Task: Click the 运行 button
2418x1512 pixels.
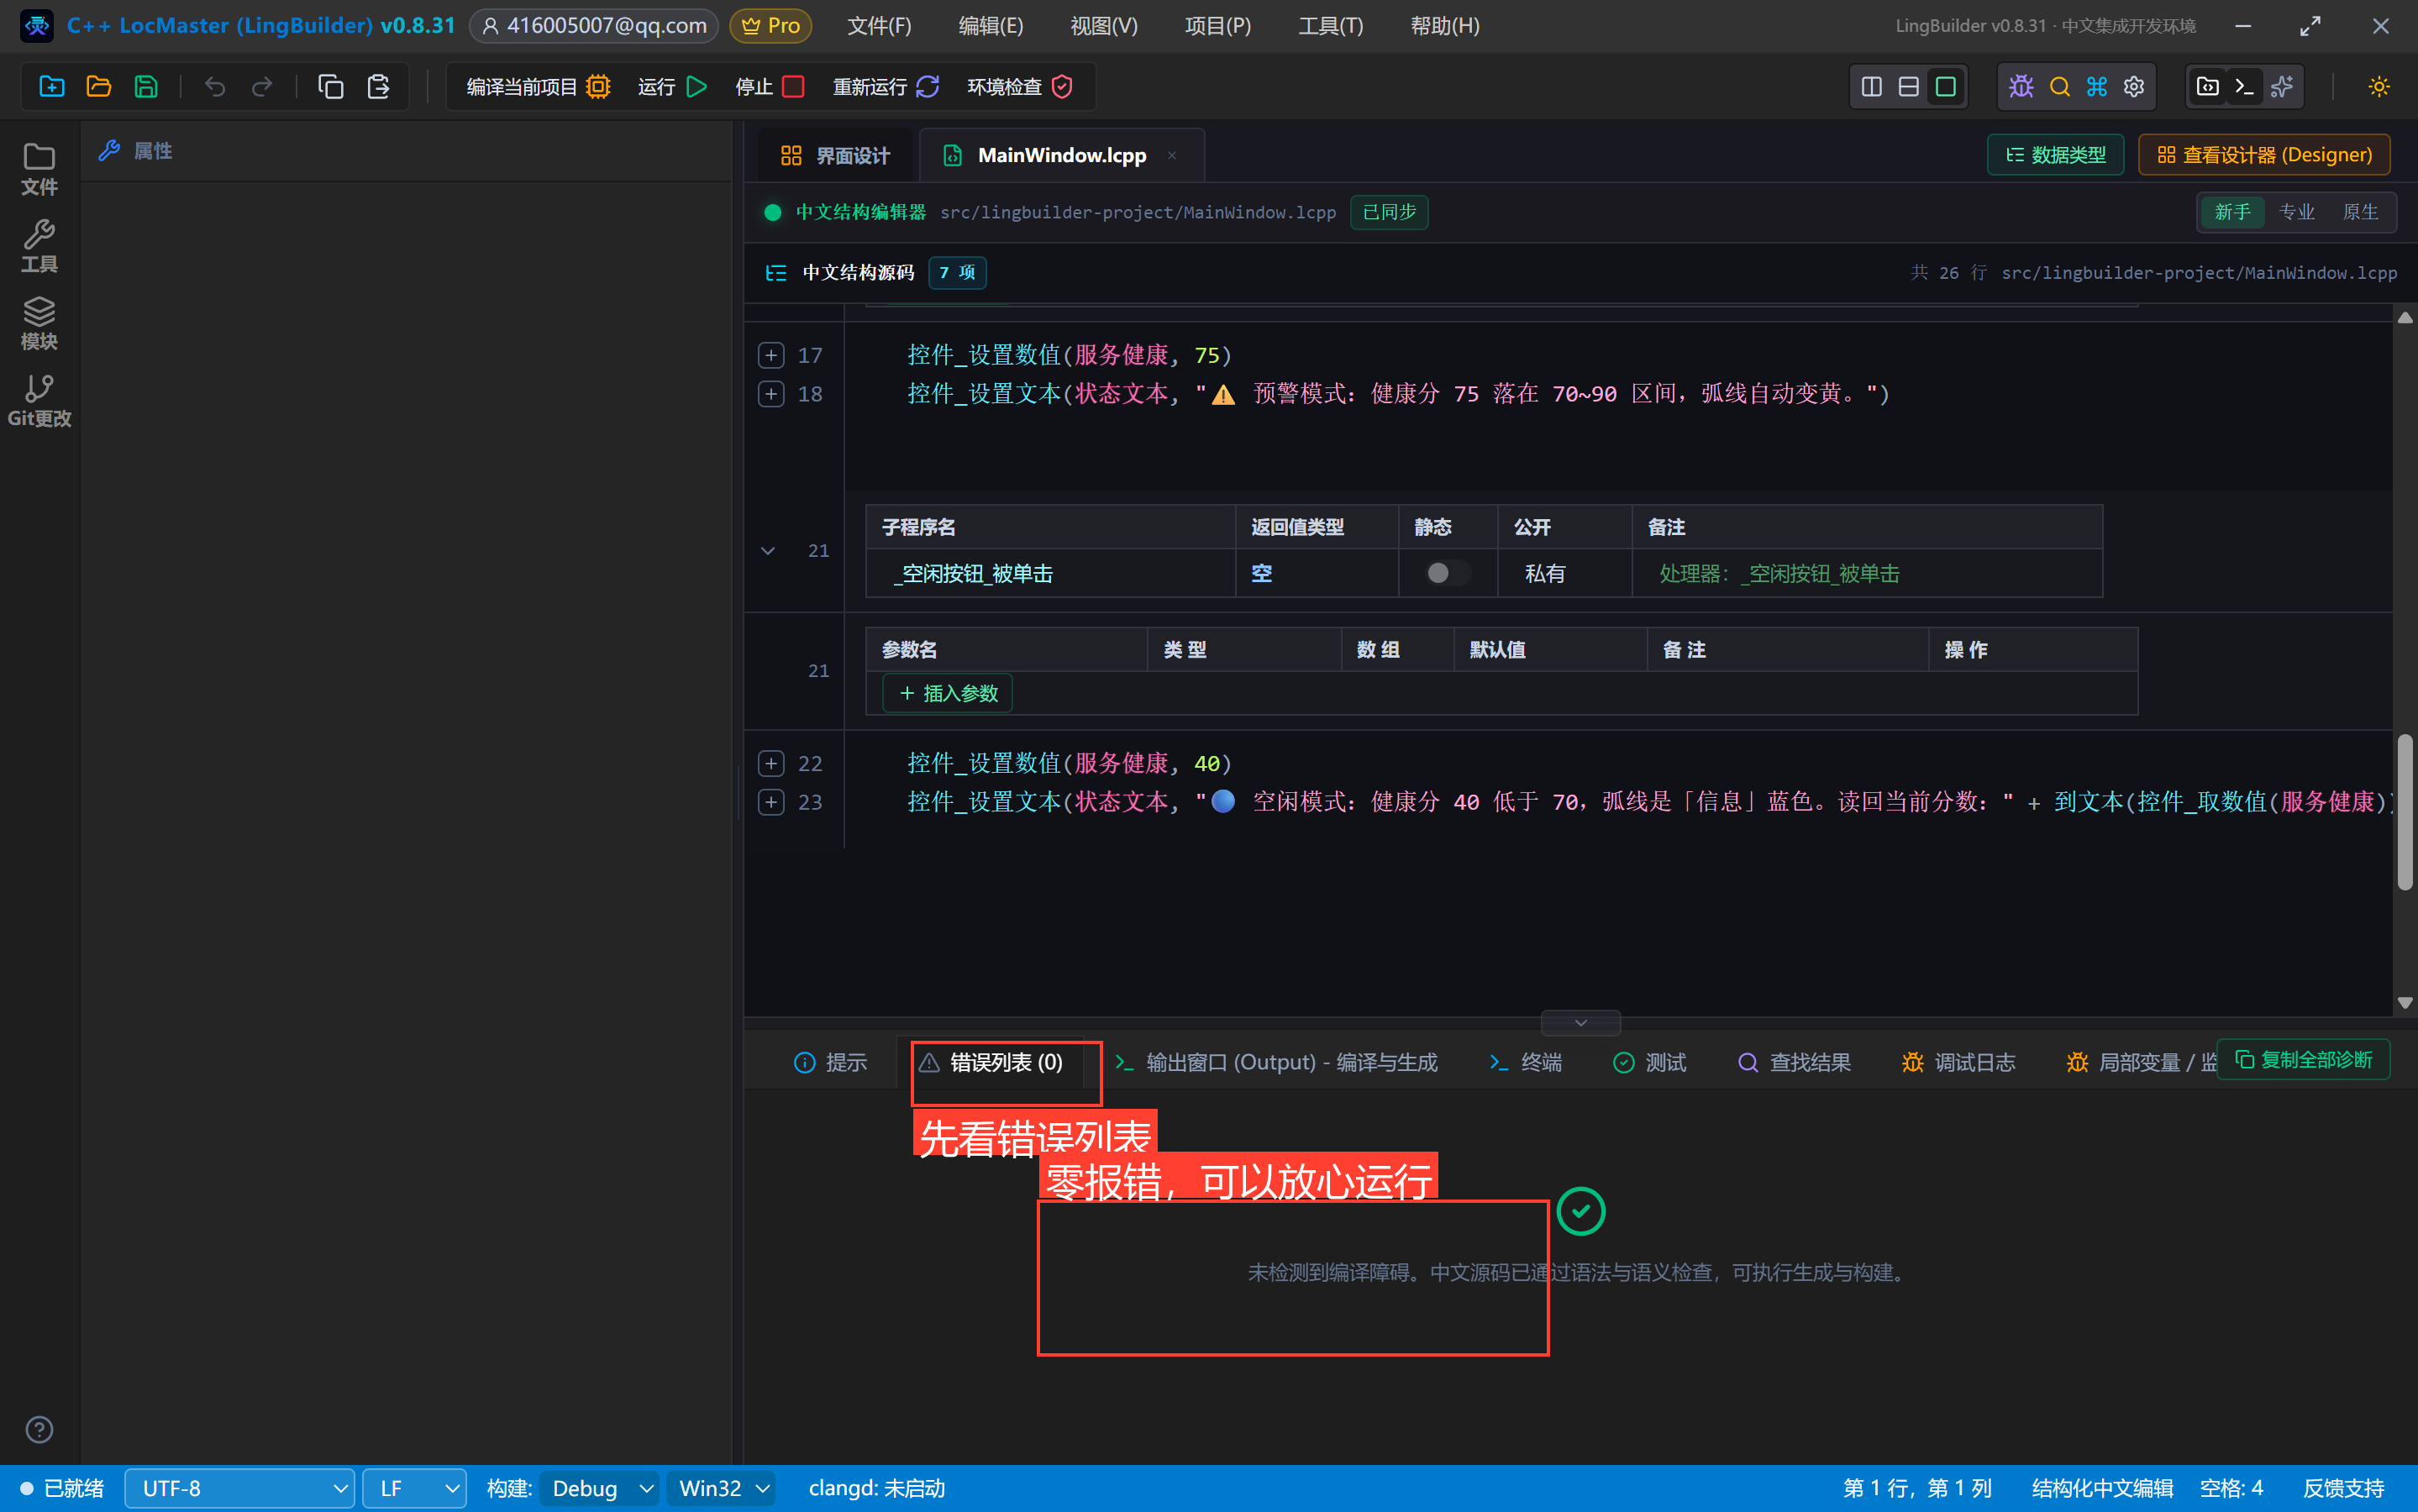Action: pyautogui.click(x=673, y=87)
